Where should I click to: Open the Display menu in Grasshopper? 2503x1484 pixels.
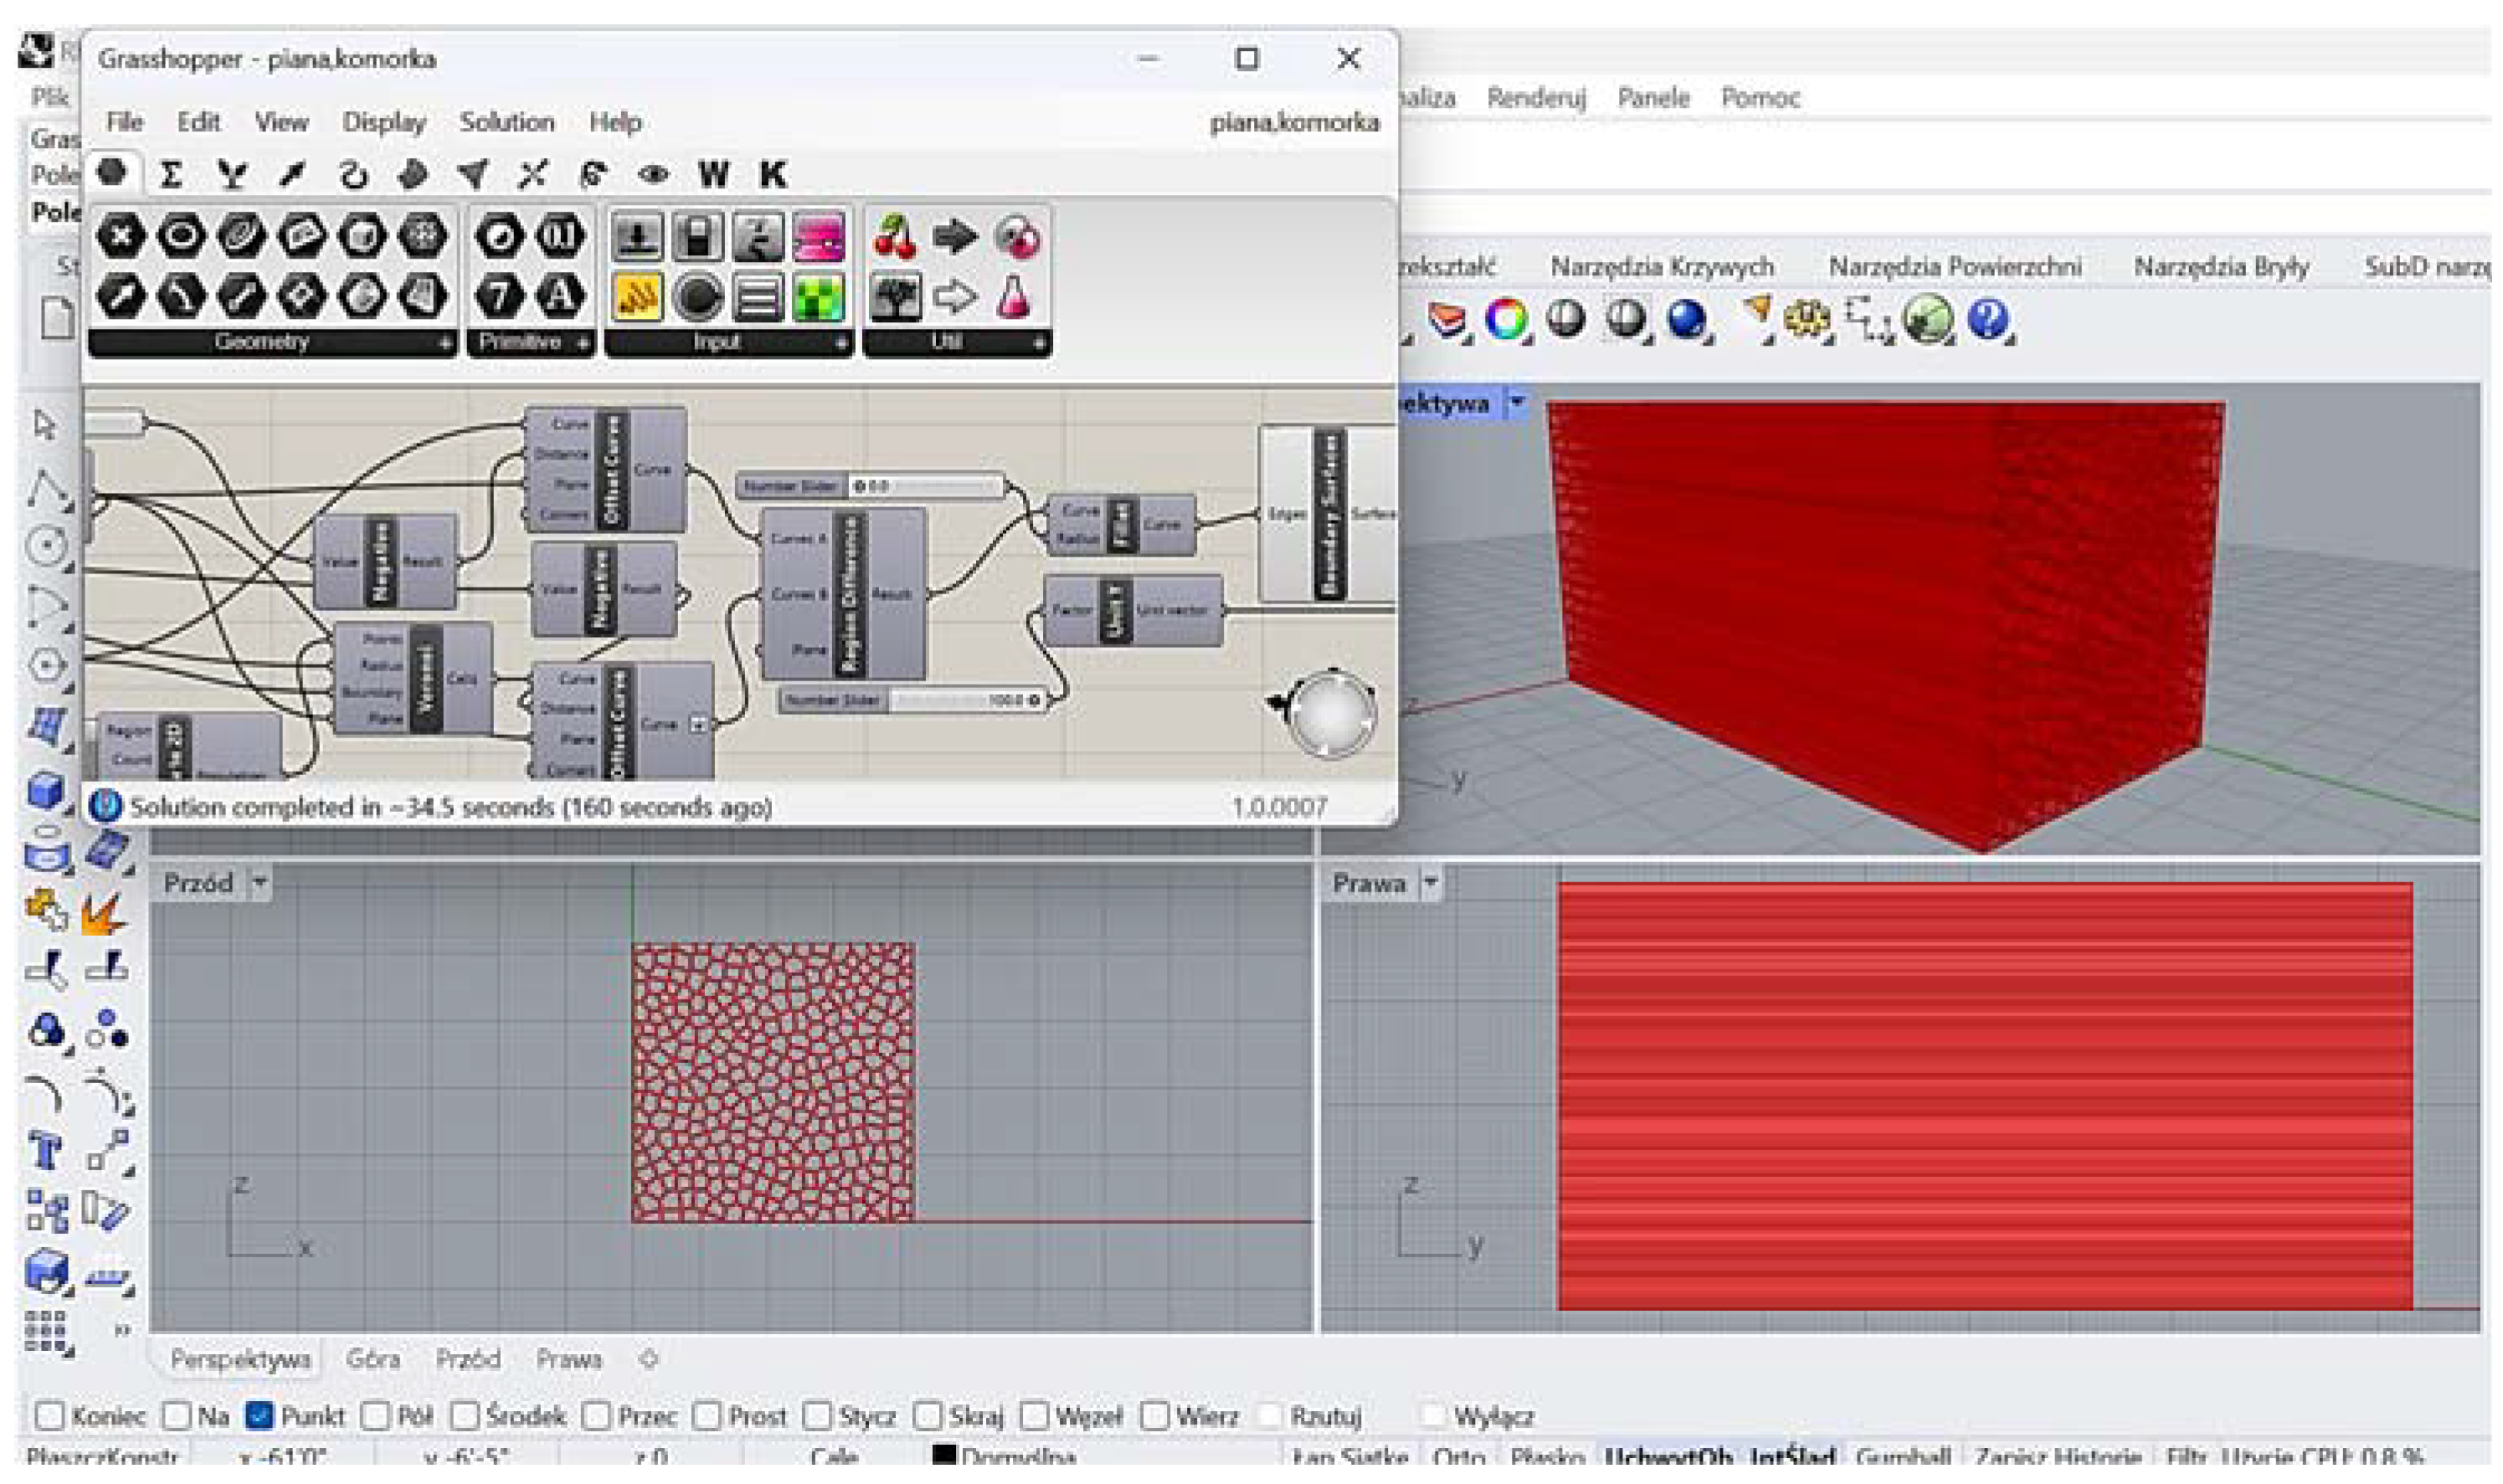[x=384, y=122]
